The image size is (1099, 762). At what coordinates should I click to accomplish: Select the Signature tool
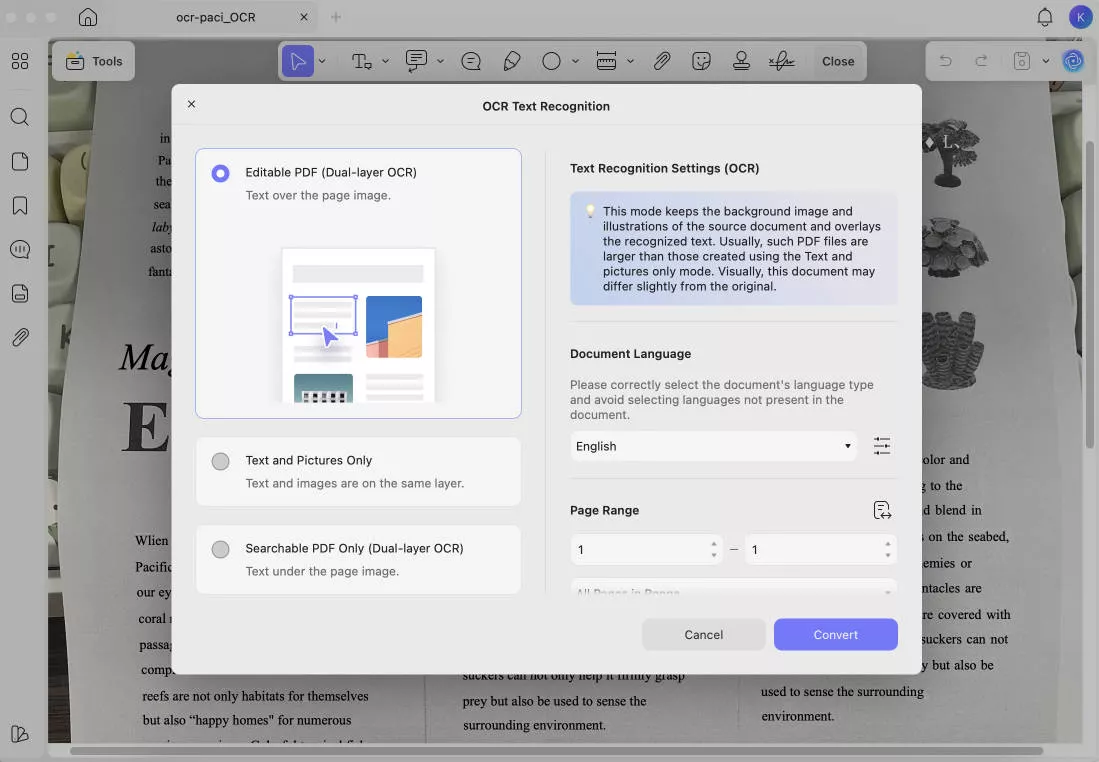click(x=781, y=61)
